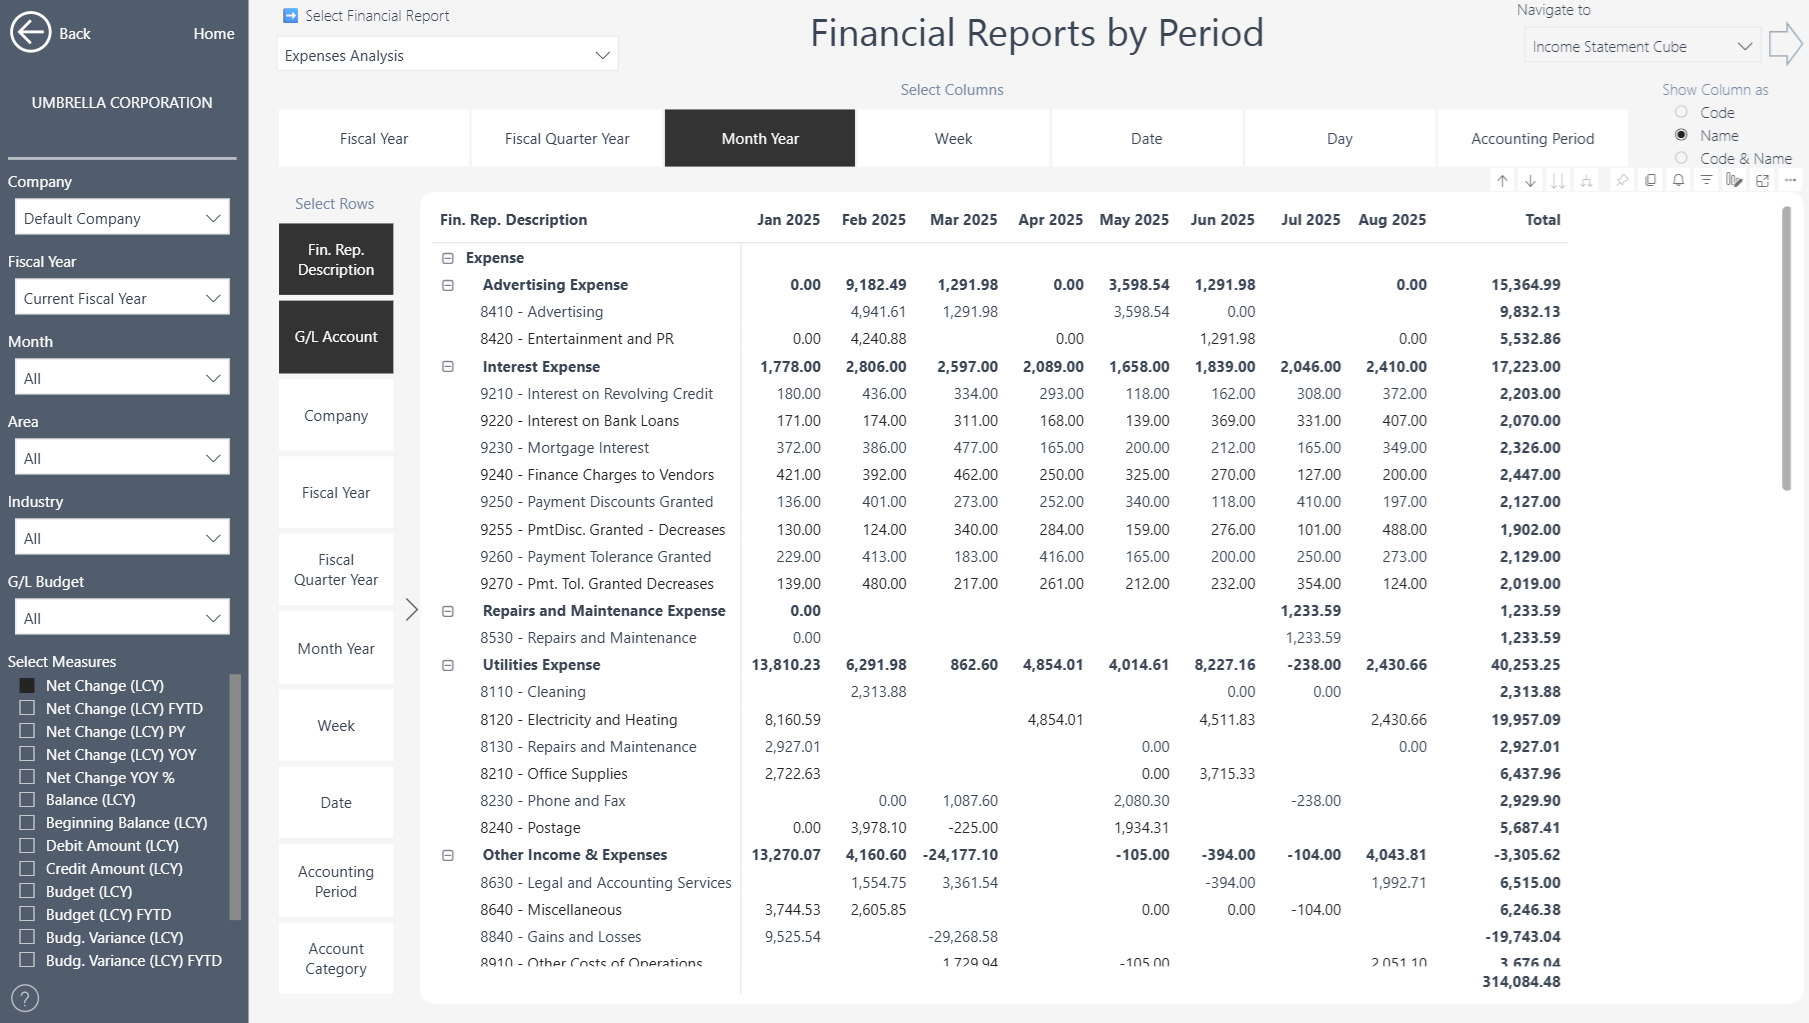Image resolution: width=1809 pixels, height=1023 pixels.
Task: Click the help question mark icon
Action: [25, 998]
